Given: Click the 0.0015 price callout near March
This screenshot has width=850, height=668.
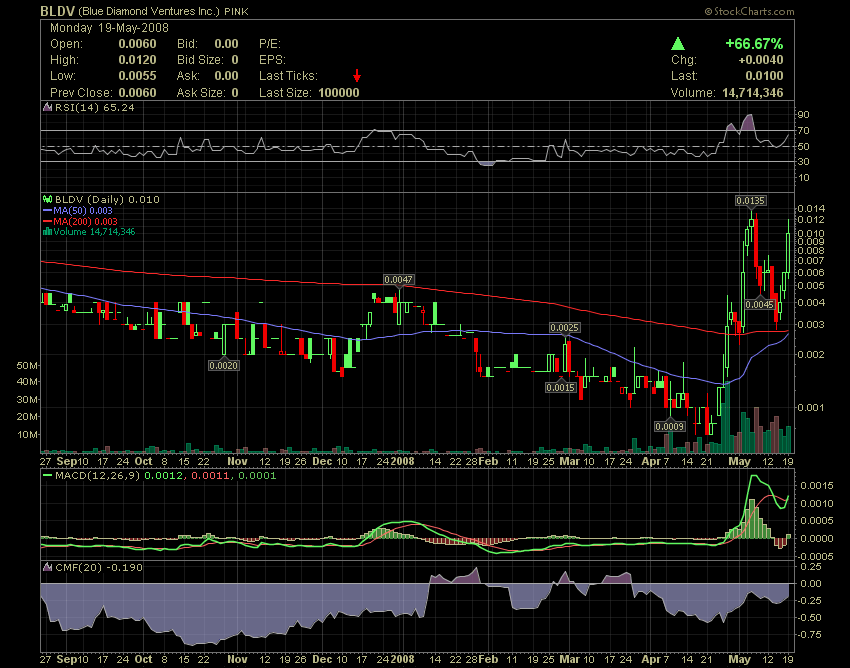Looking at the screenshot, I should point(561,387).
